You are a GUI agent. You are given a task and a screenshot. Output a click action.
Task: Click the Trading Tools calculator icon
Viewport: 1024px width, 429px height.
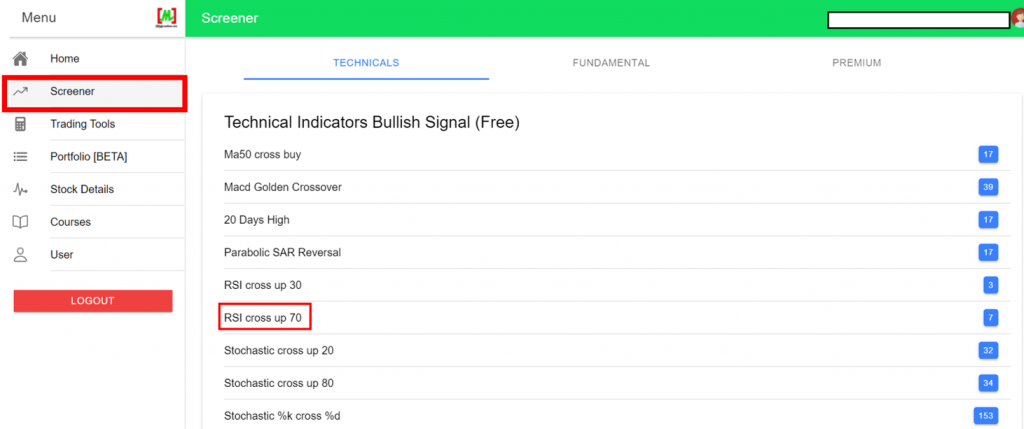pyautogui.click(x=20, y=124)
